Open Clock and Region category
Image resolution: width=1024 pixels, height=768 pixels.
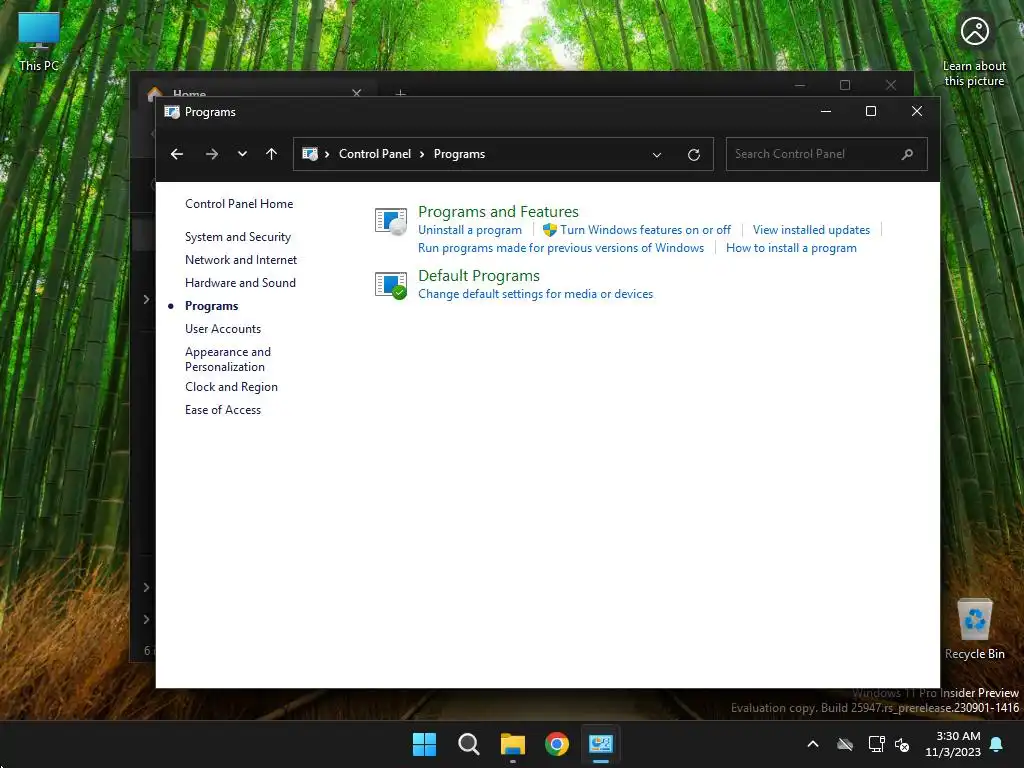pyautogui.click(x=231, y=387)
